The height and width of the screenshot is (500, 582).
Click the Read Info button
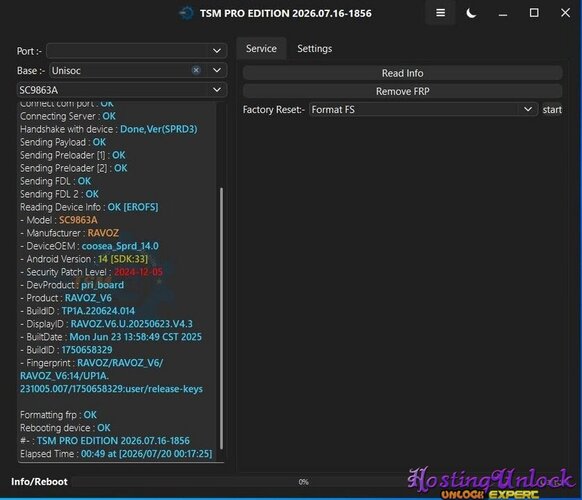[402, 73]
